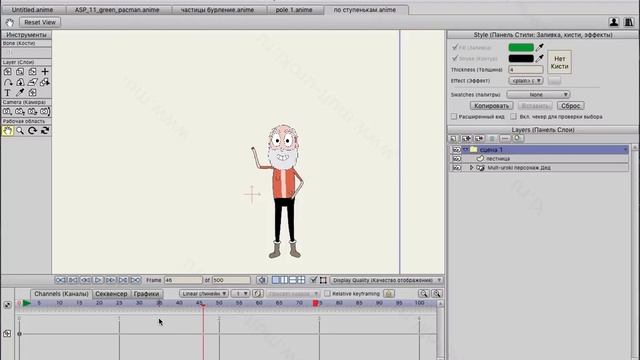Hide the сцена 1 layer
This screenshot has height=360, width=640.
(x=456, y=150)
